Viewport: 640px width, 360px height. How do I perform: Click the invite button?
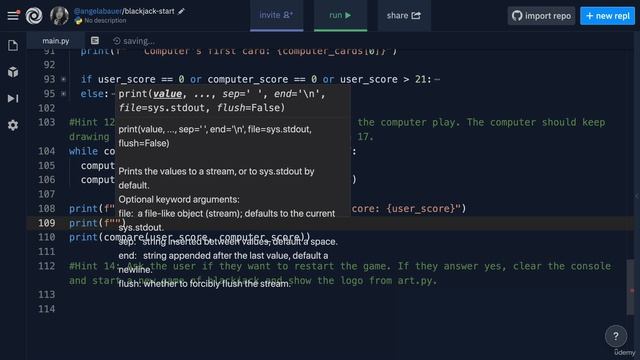pos(276,16)
